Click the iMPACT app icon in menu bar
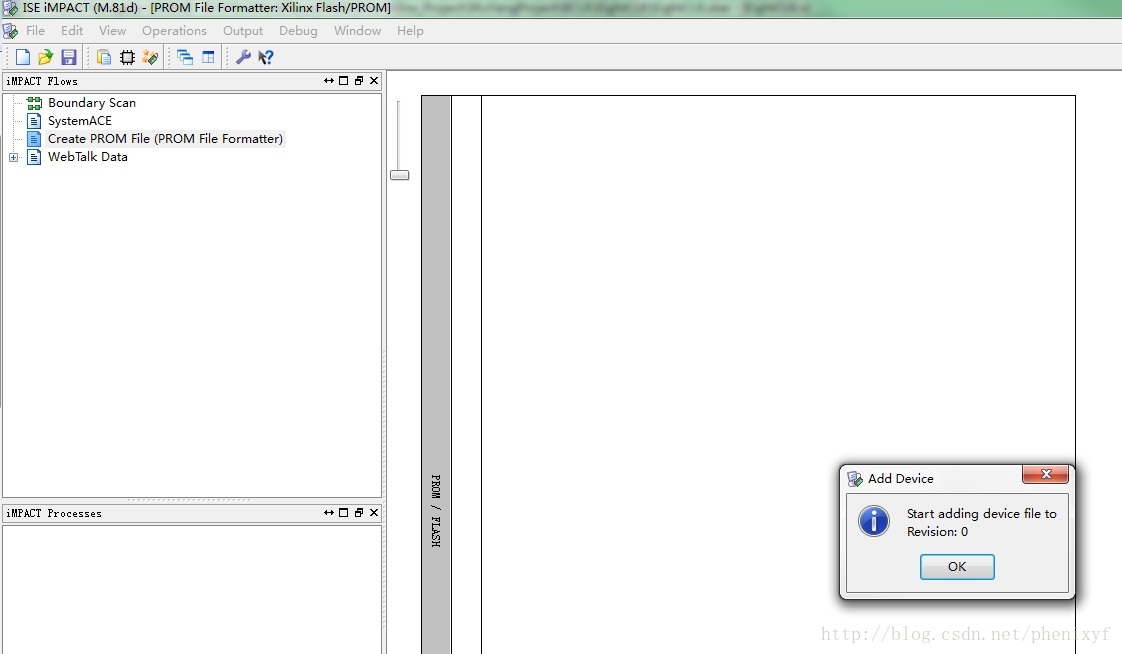Screen dimensions: 1122x654 point(10,31)
